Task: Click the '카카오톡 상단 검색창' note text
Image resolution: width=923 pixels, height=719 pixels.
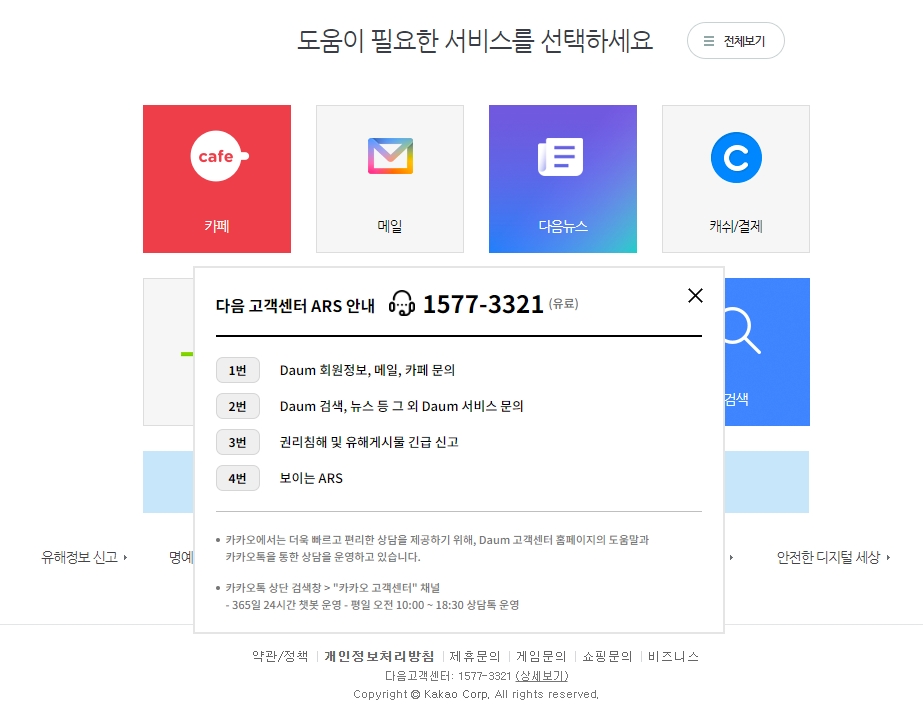Action: (x=333, y=588)
